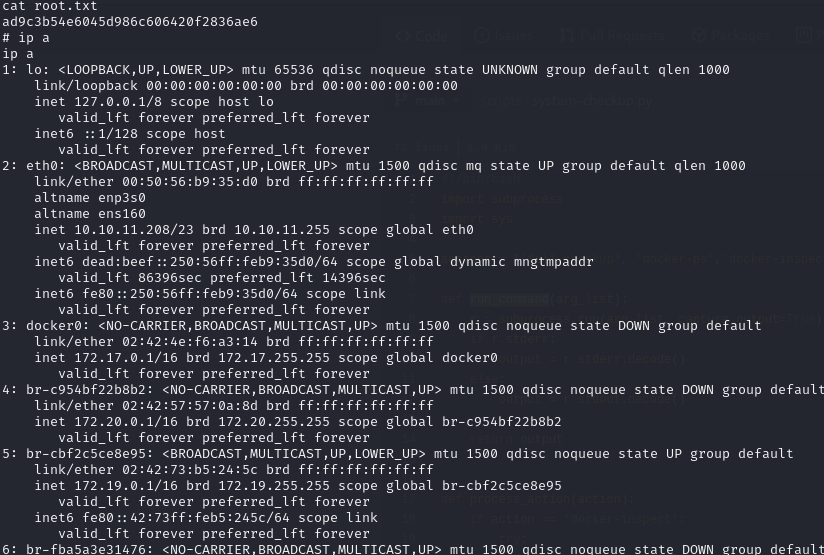The height and width of the screenshot is (555, 824).
Task: Click the faint Code angle-brackets icon
Action: 403,36
